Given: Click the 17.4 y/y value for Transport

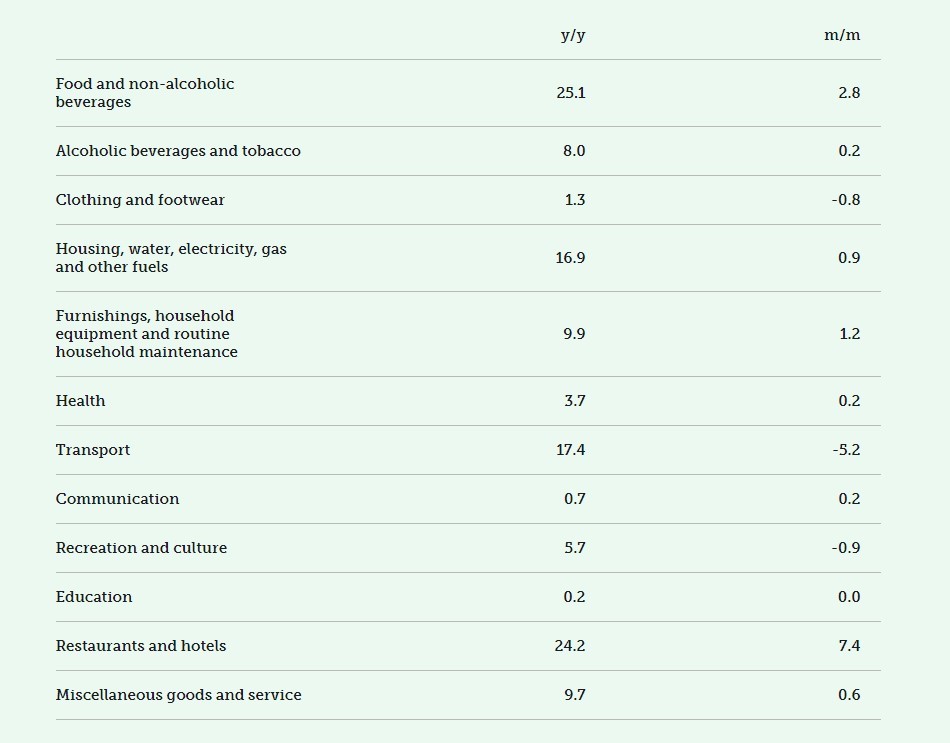Looking at the screenshot, I should (571, 450).
